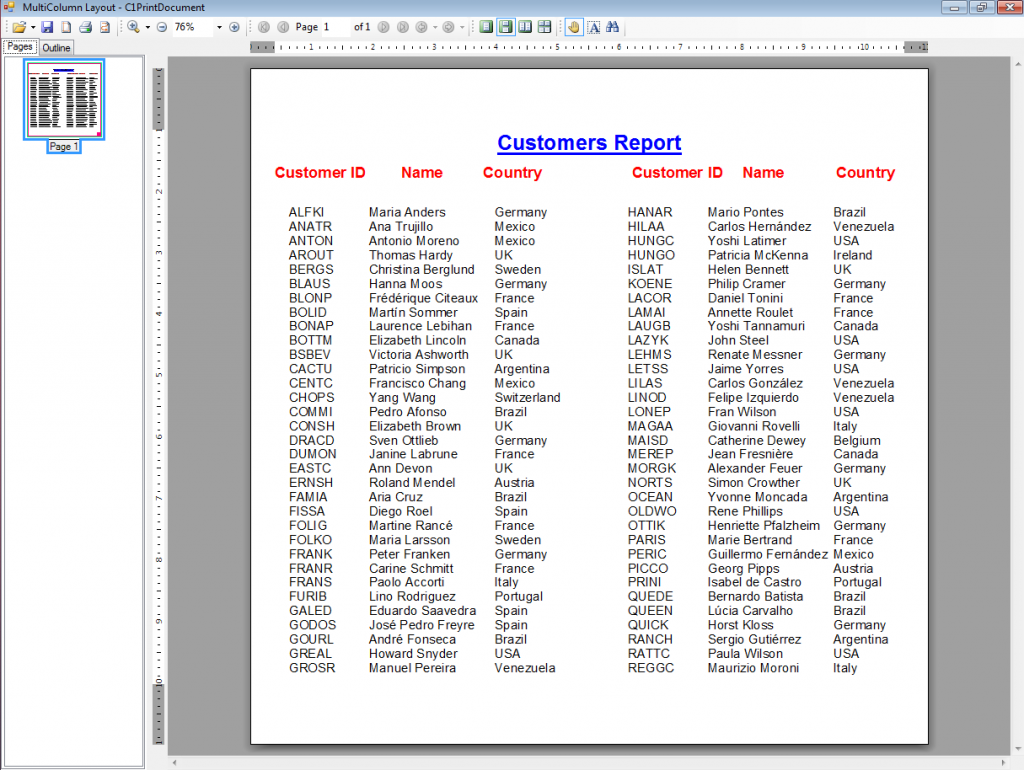Click the name Maria Anders

(407, 212)
